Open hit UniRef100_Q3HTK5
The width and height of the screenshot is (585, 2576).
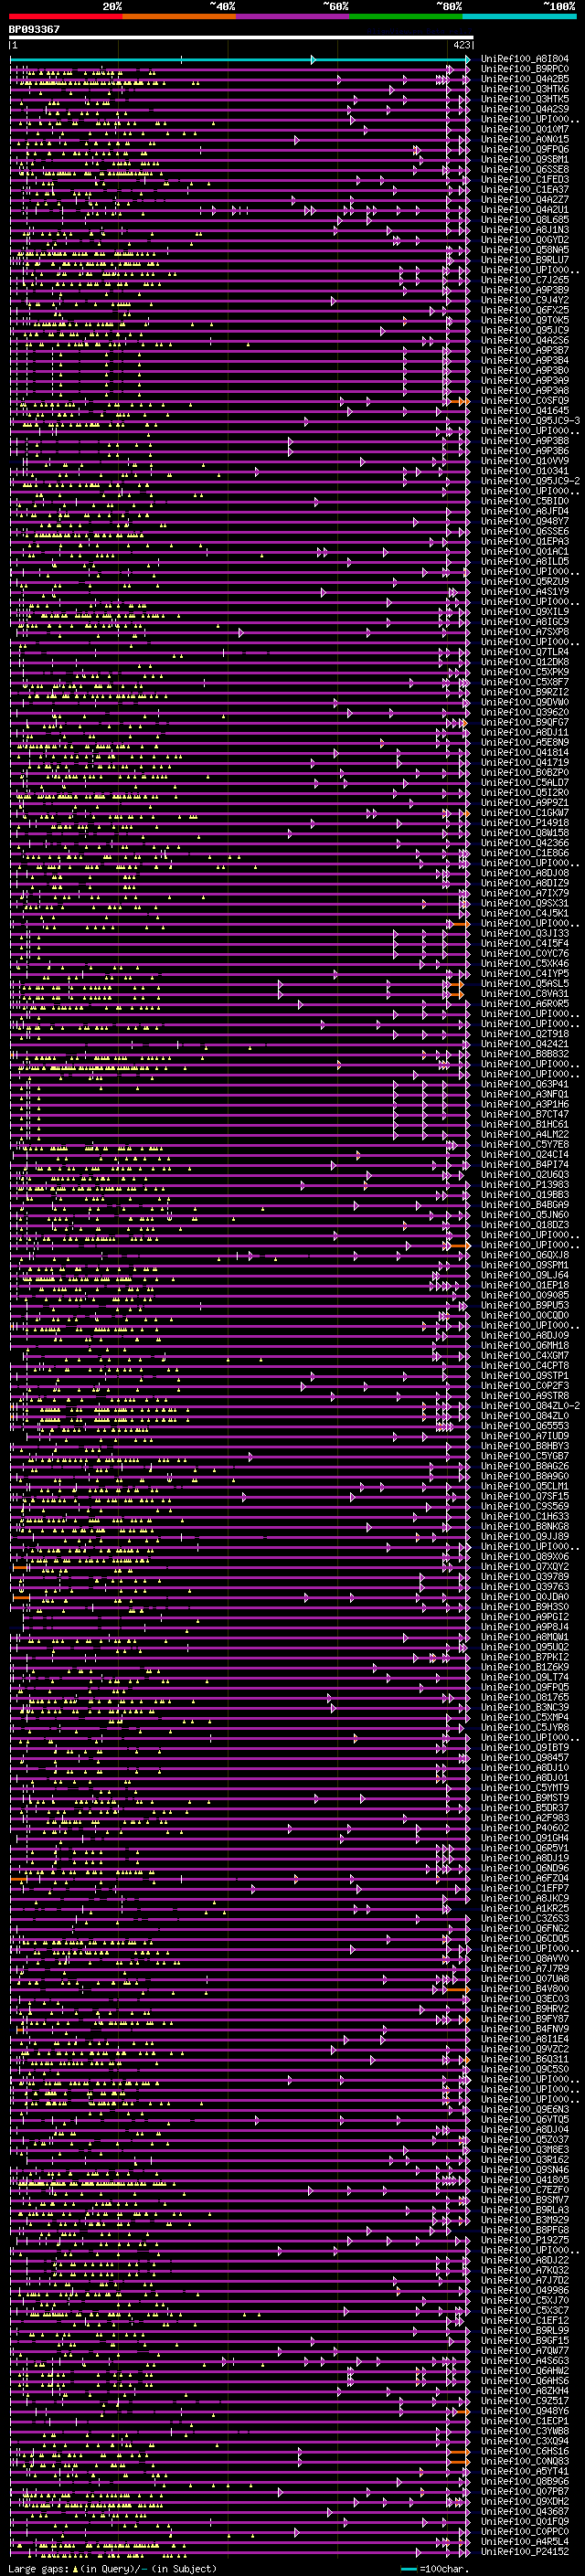pyautogui.click(x=524, y=99)
